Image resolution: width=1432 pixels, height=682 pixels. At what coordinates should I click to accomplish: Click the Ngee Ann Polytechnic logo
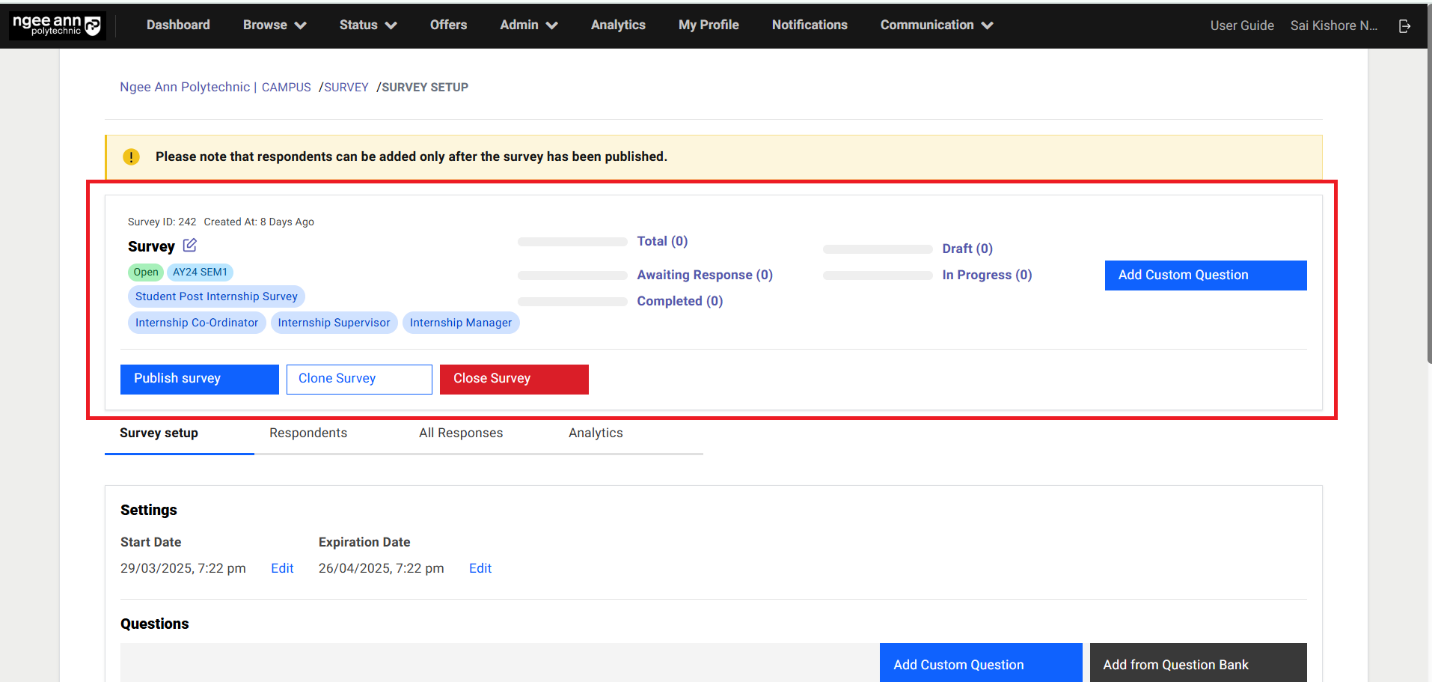[x=57, y=25]
